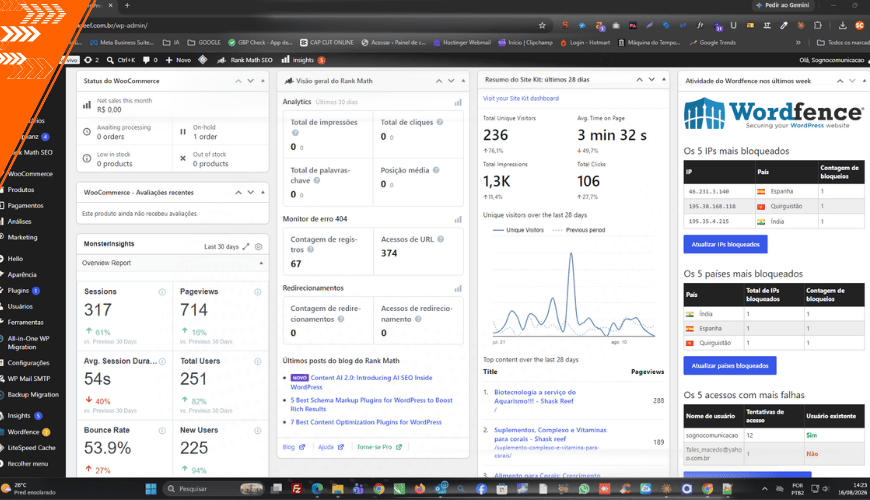The width and height of the screenshot is (870, 500).
Task: Click Recolher menu to collapse sidebar
Action: click(x=27, y=464)
